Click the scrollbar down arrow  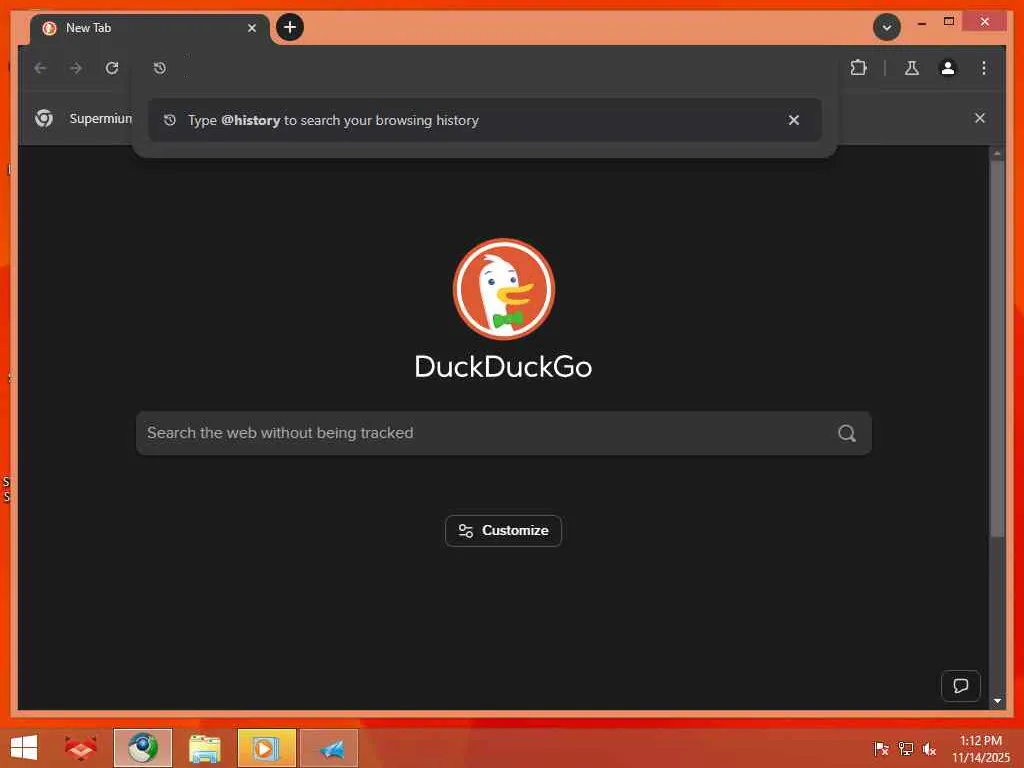coord(997,701)
